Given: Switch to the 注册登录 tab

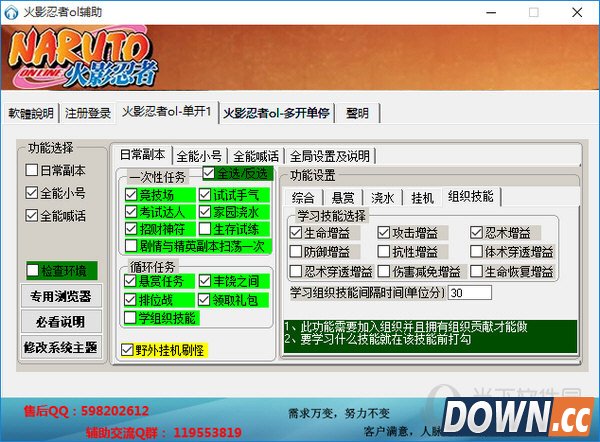Looking at the screenshot, I should [x=88, y=113].
